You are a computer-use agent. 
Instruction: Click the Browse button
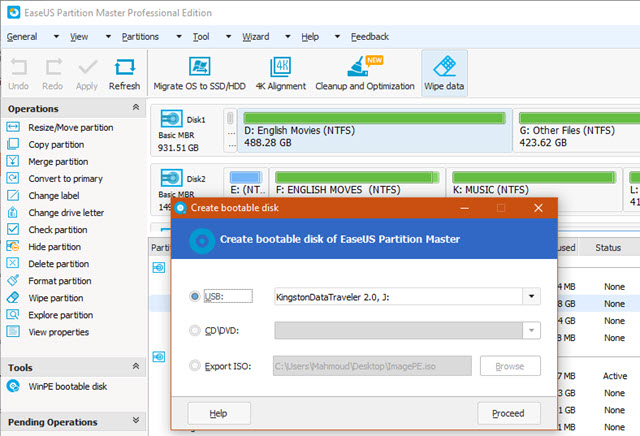pos(510,366)
